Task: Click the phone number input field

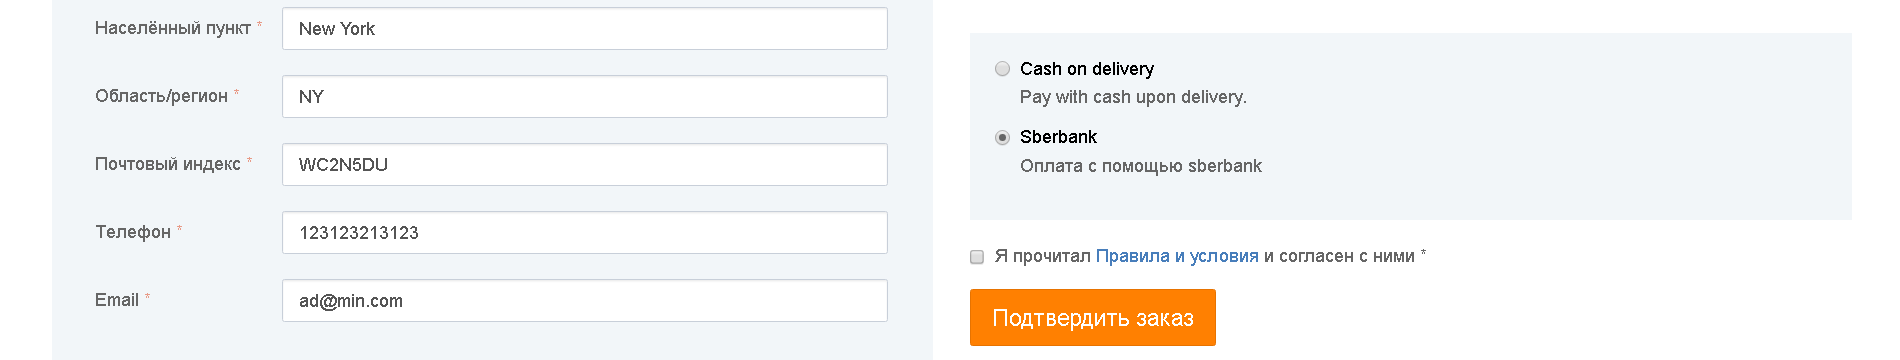Action: (585, 233)
